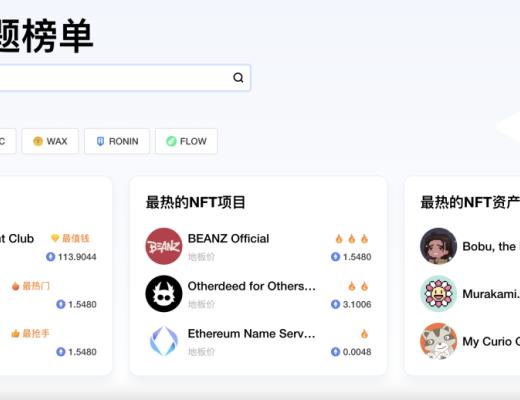The image size is (520, 400).
Task: Click the 地板价 label under Otherdeed
Action: (201, 304)
